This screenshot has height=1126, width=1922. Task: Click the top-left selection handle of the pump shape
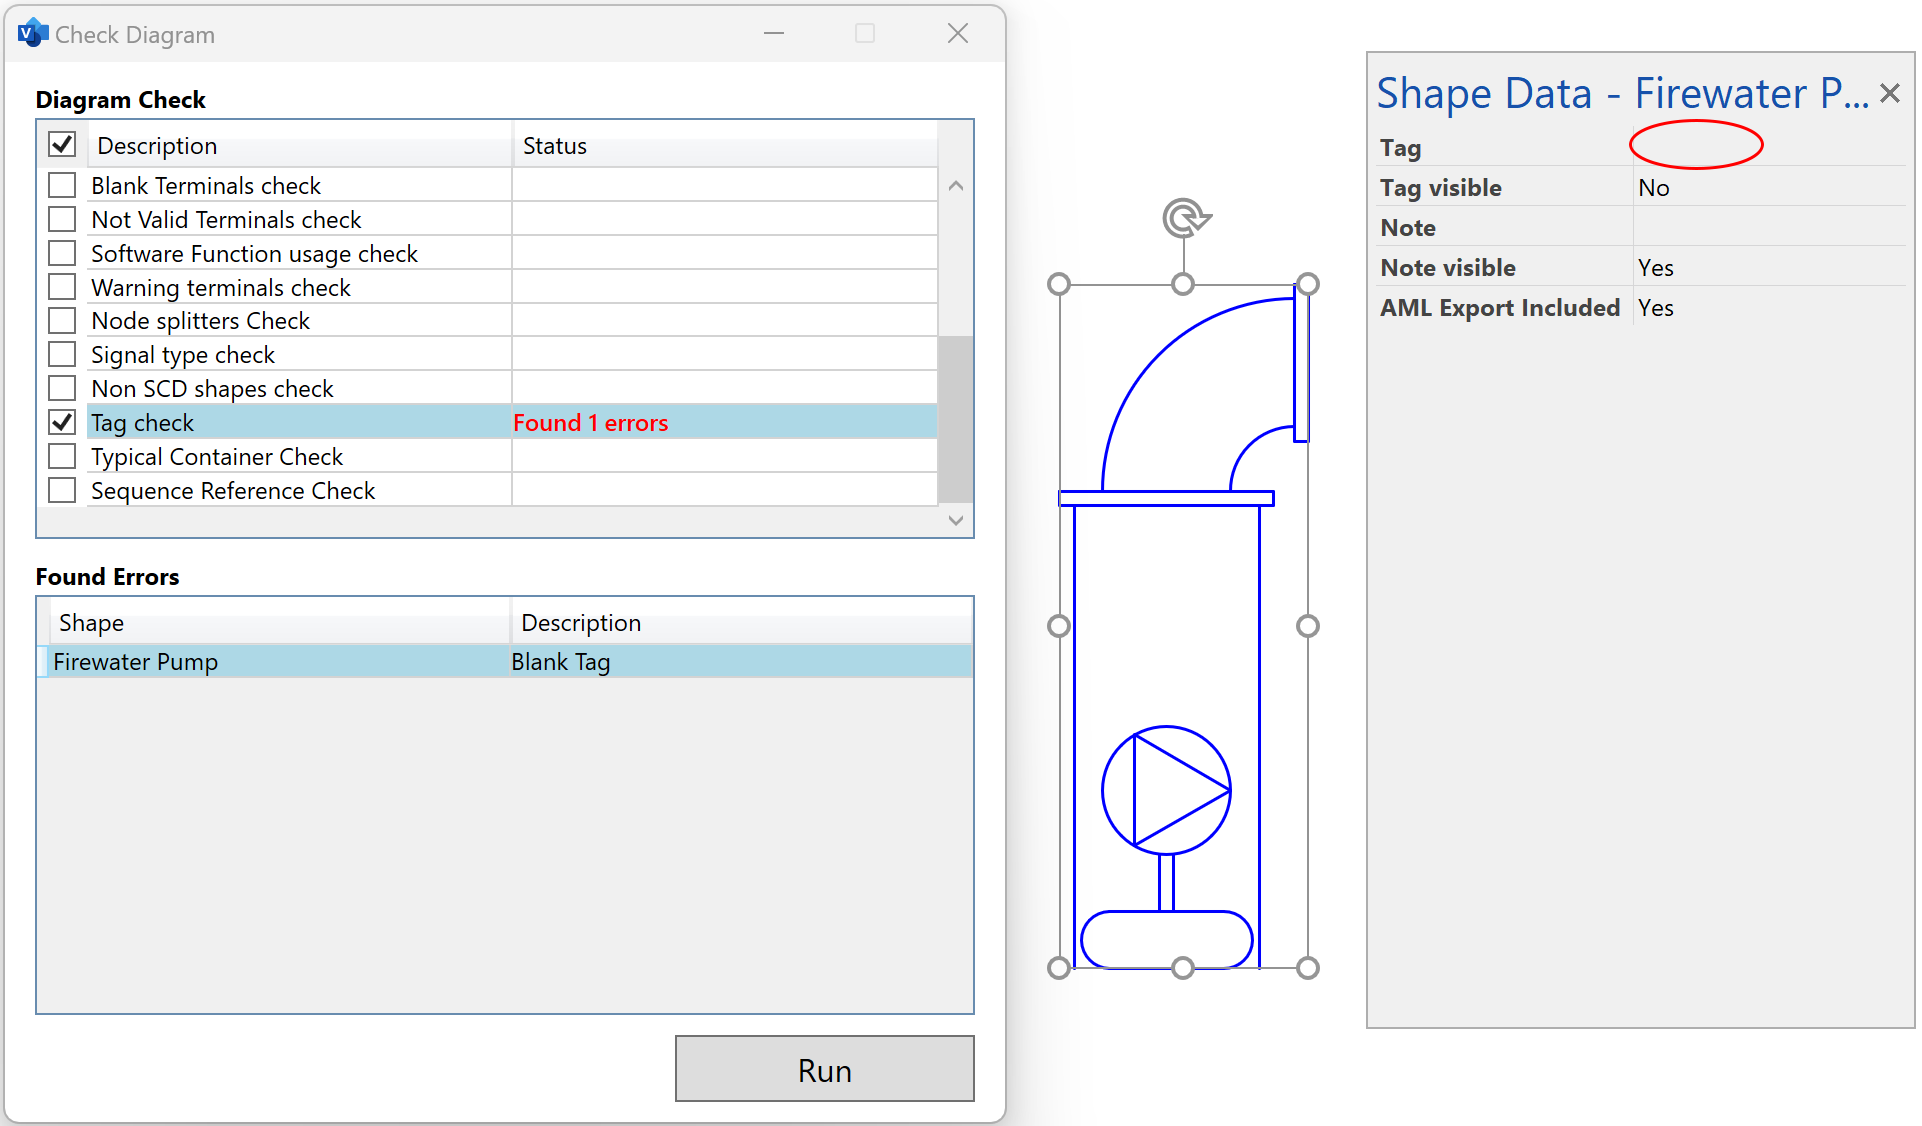(x=1059, y=284)
